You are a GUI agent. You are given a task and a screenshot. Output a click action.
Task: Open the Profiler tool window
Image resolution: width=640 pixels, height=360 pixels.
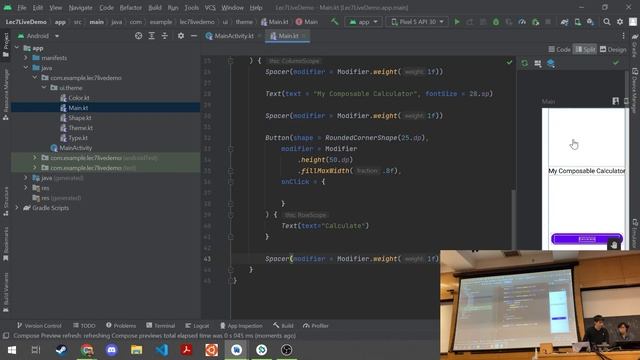point(316,325)
